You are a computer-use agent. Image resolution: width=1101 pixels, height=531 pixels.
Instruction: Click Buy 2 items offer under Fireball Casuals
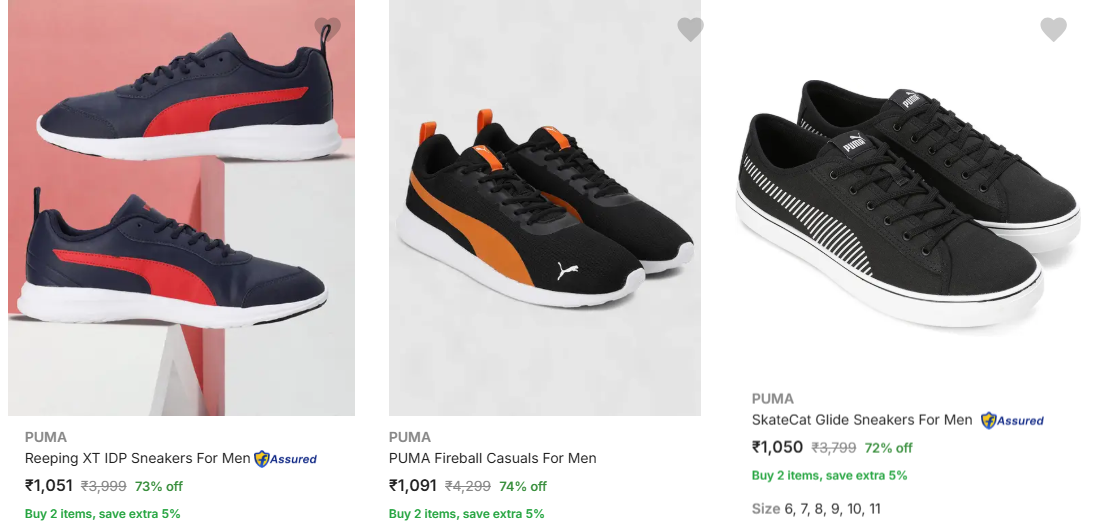pyautogui.click(x=466, y=514)
